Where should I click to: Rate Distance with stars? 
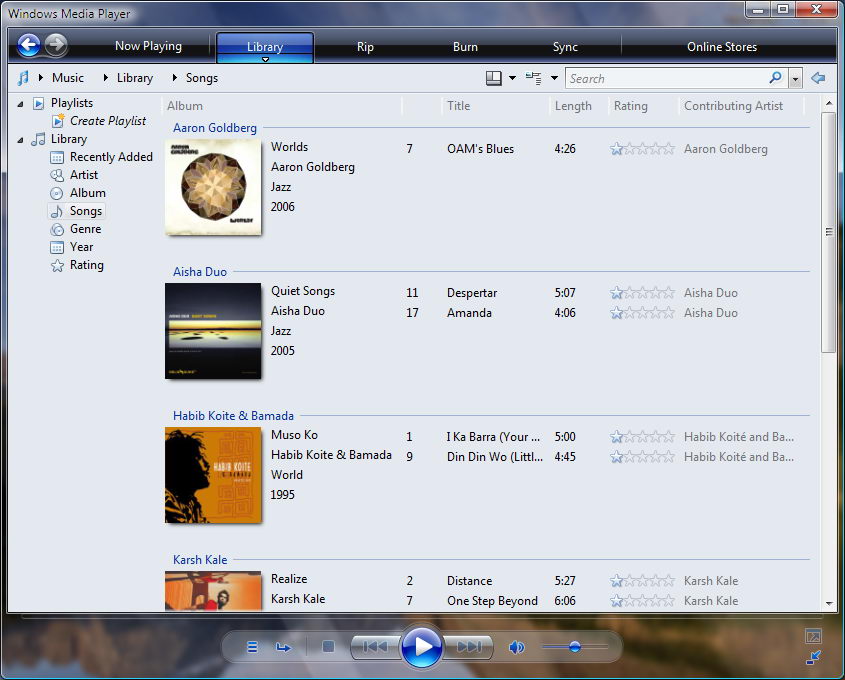pyautogui.click(x=642, y=581)
